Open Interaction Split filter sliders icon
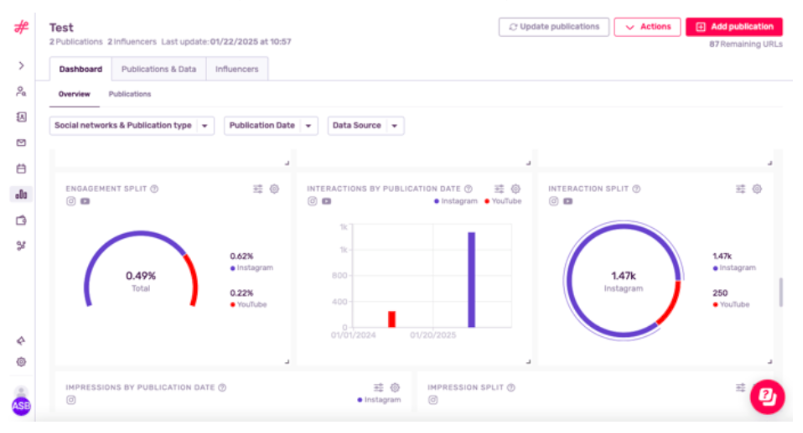Image resolution: width=803 pixels, height=433 pixels. click(741, 189)
